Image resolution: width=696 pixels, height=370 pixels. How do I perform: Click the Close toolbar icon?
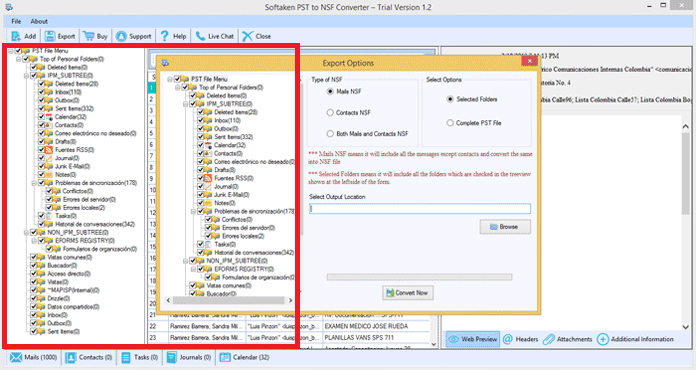(x=248, y=36)
